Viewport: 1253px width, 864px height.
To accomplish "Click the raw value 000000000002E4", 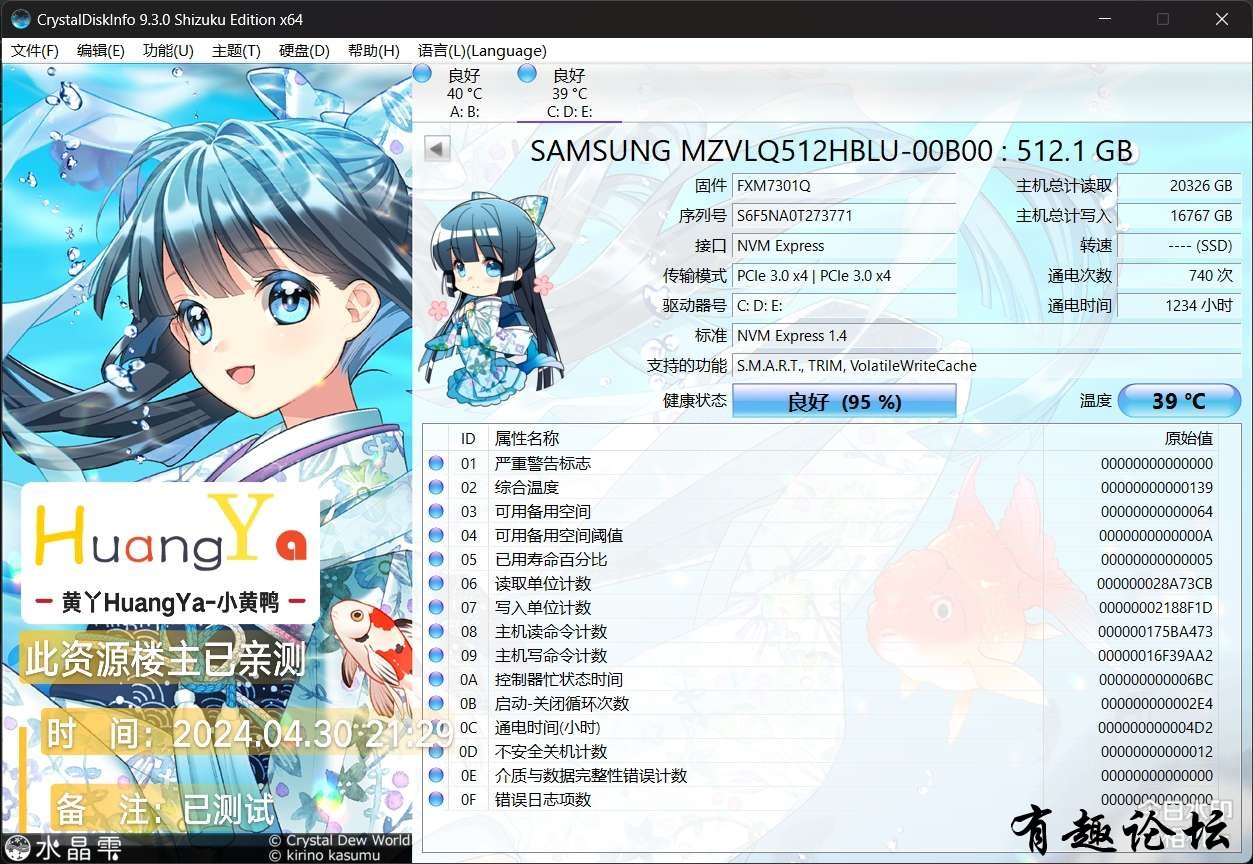I will point(1155,703).
